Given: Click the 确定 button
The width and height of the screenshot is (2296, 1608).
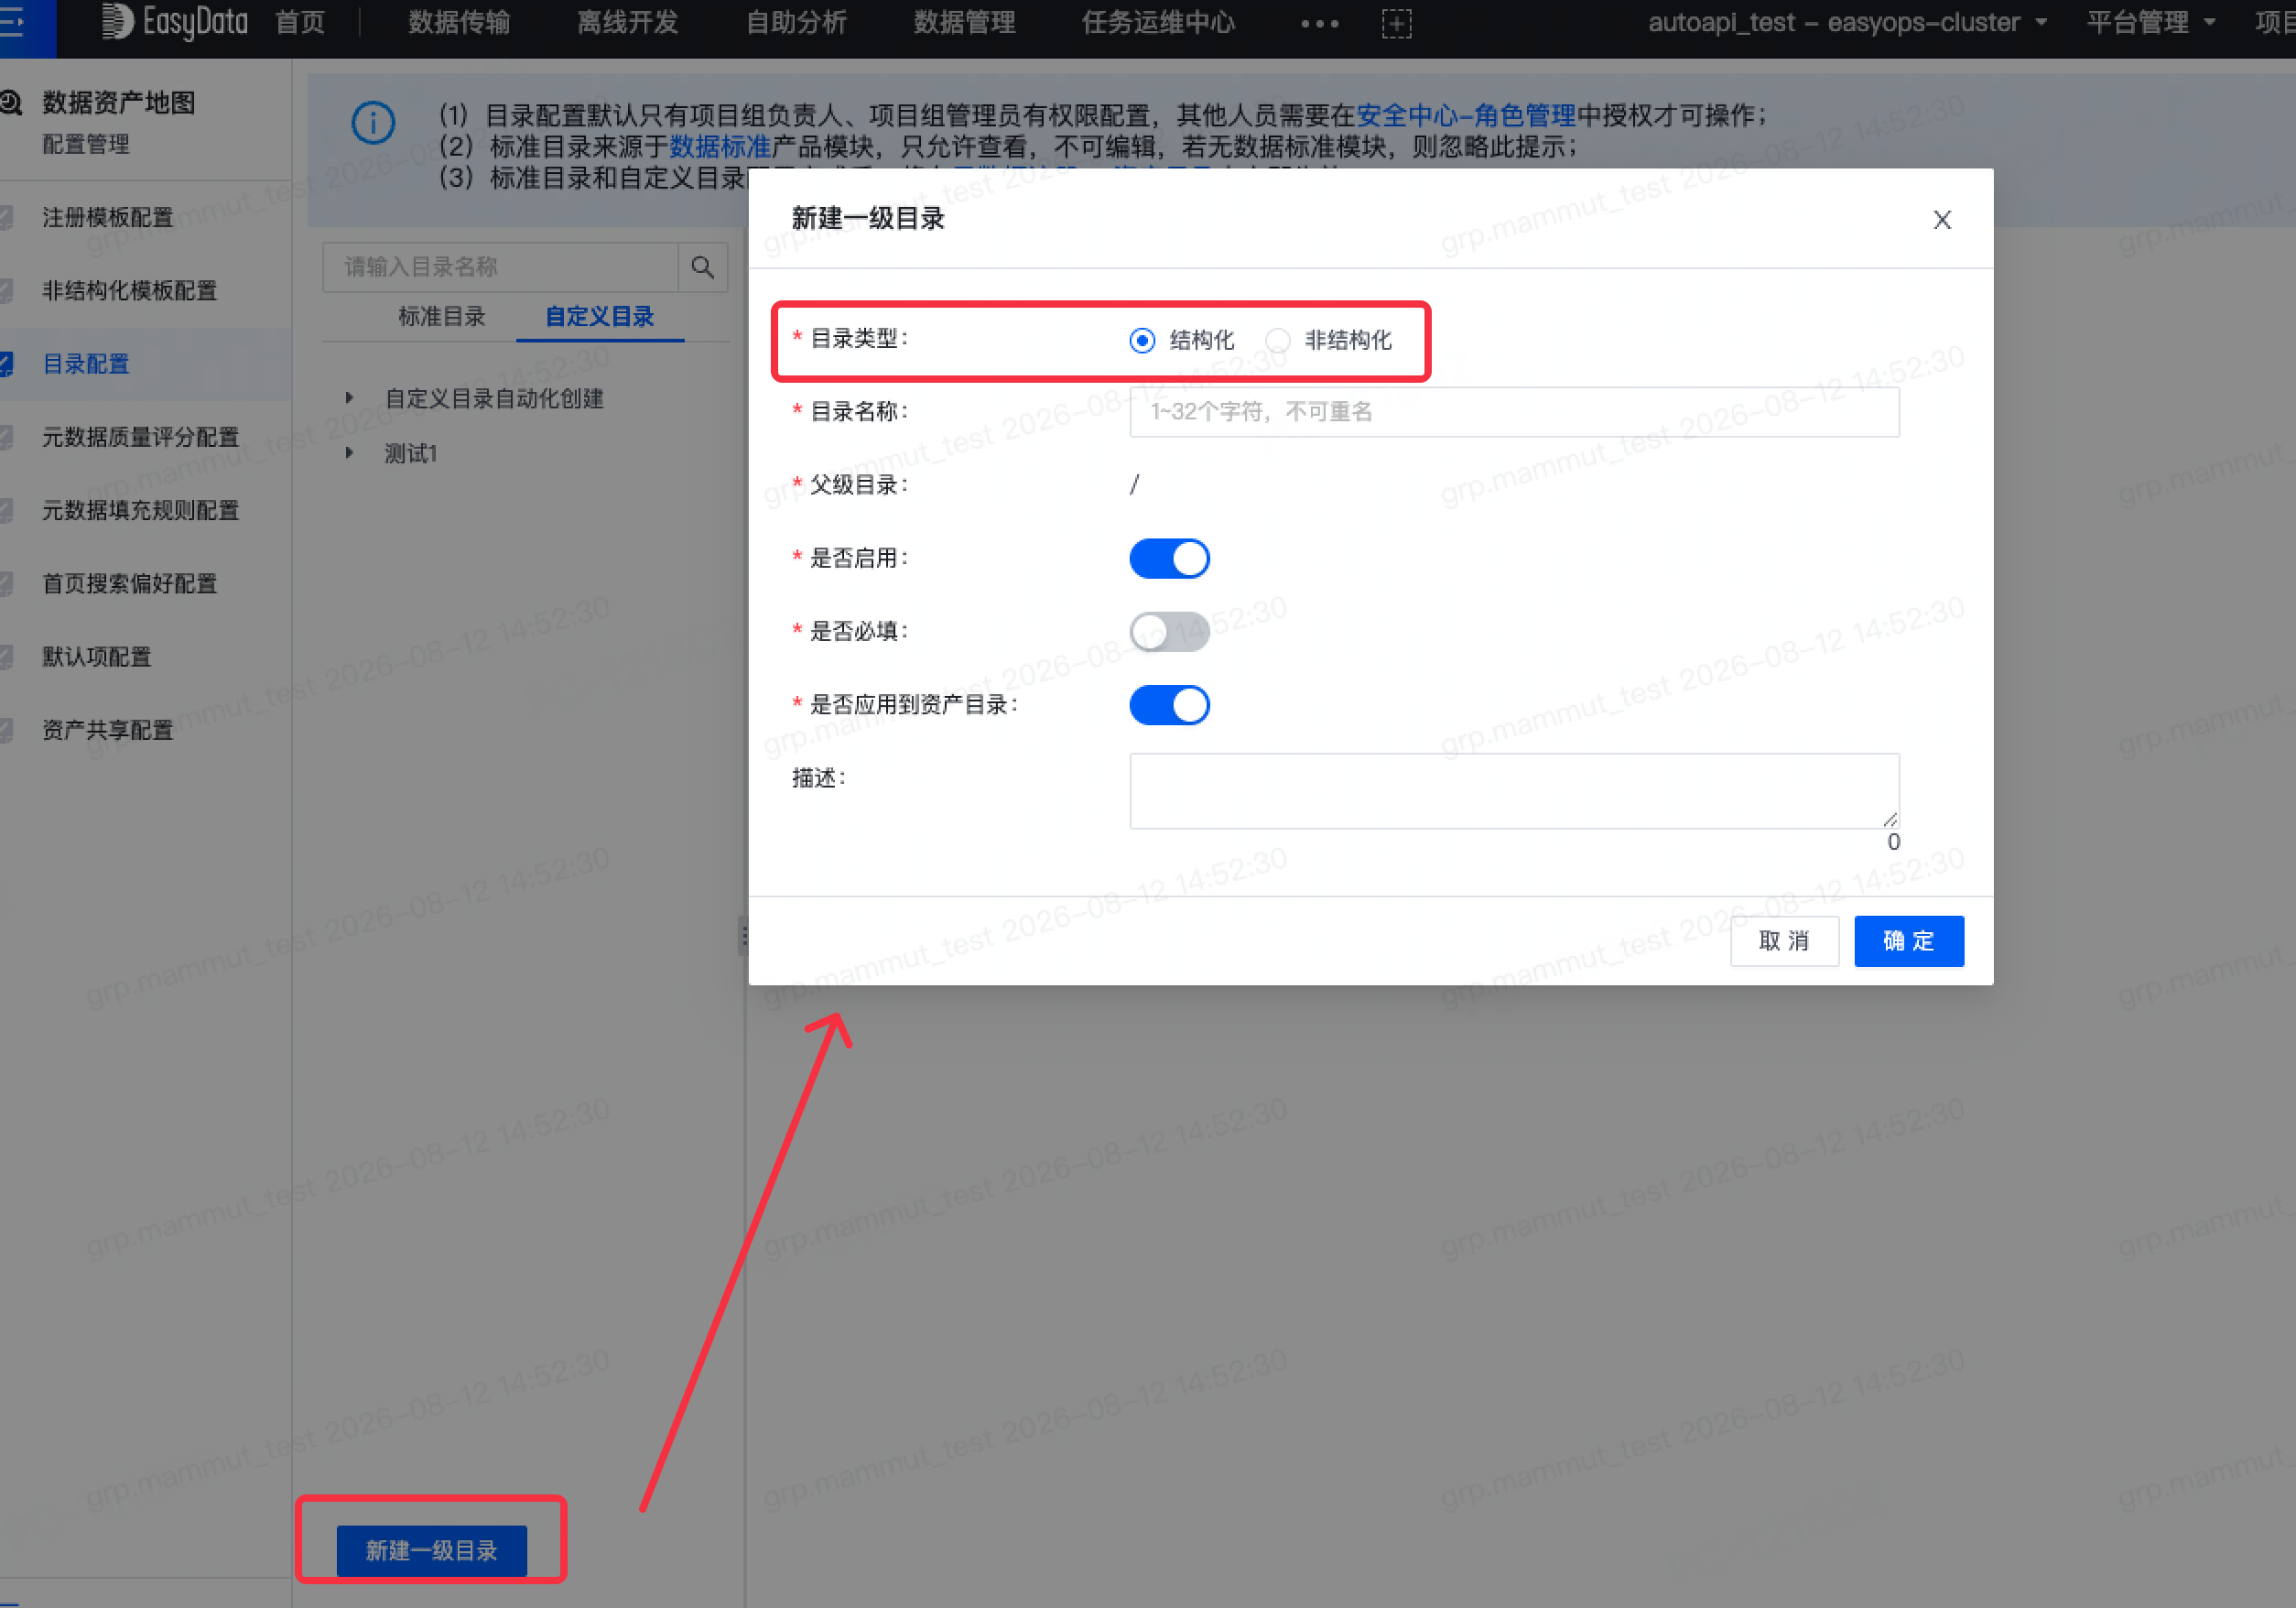Looking at the screenshot, I should click(x=1908, y=941).
